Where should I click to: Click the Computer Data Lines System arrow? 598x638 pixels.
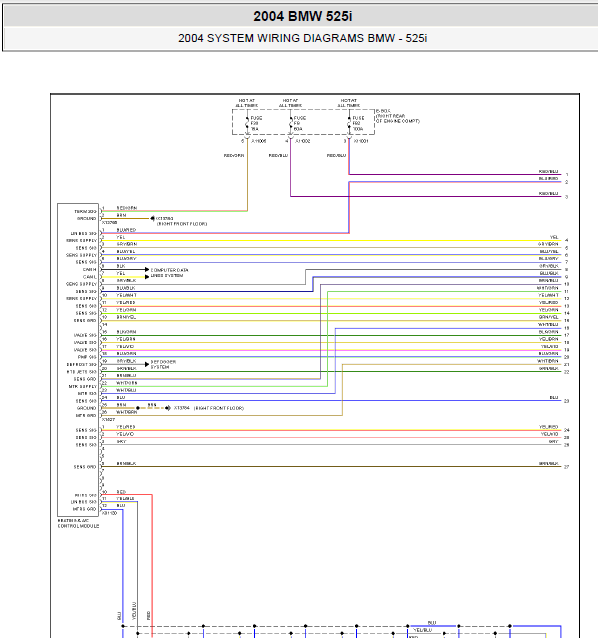(x=147, y=270)
